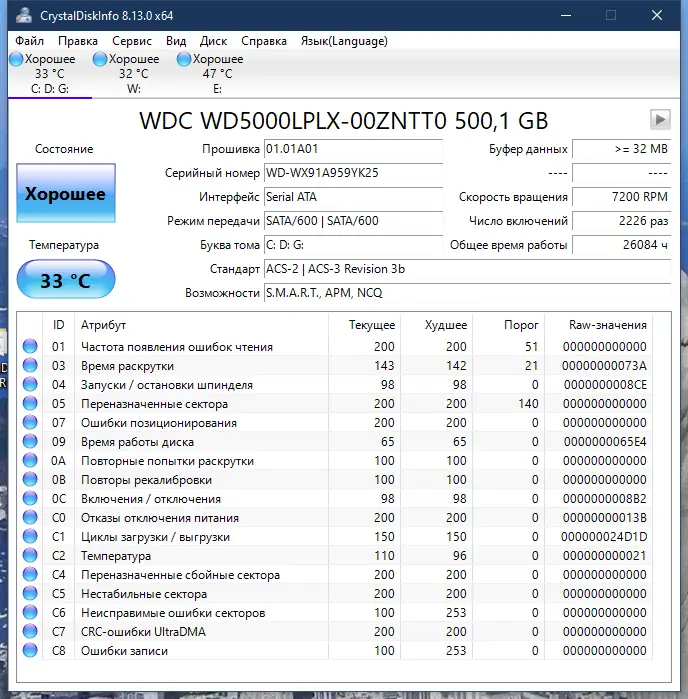Viewport: 688px width, 699px height.
Task: Select disk W: at 32 °C
Action: pos(134,74)
